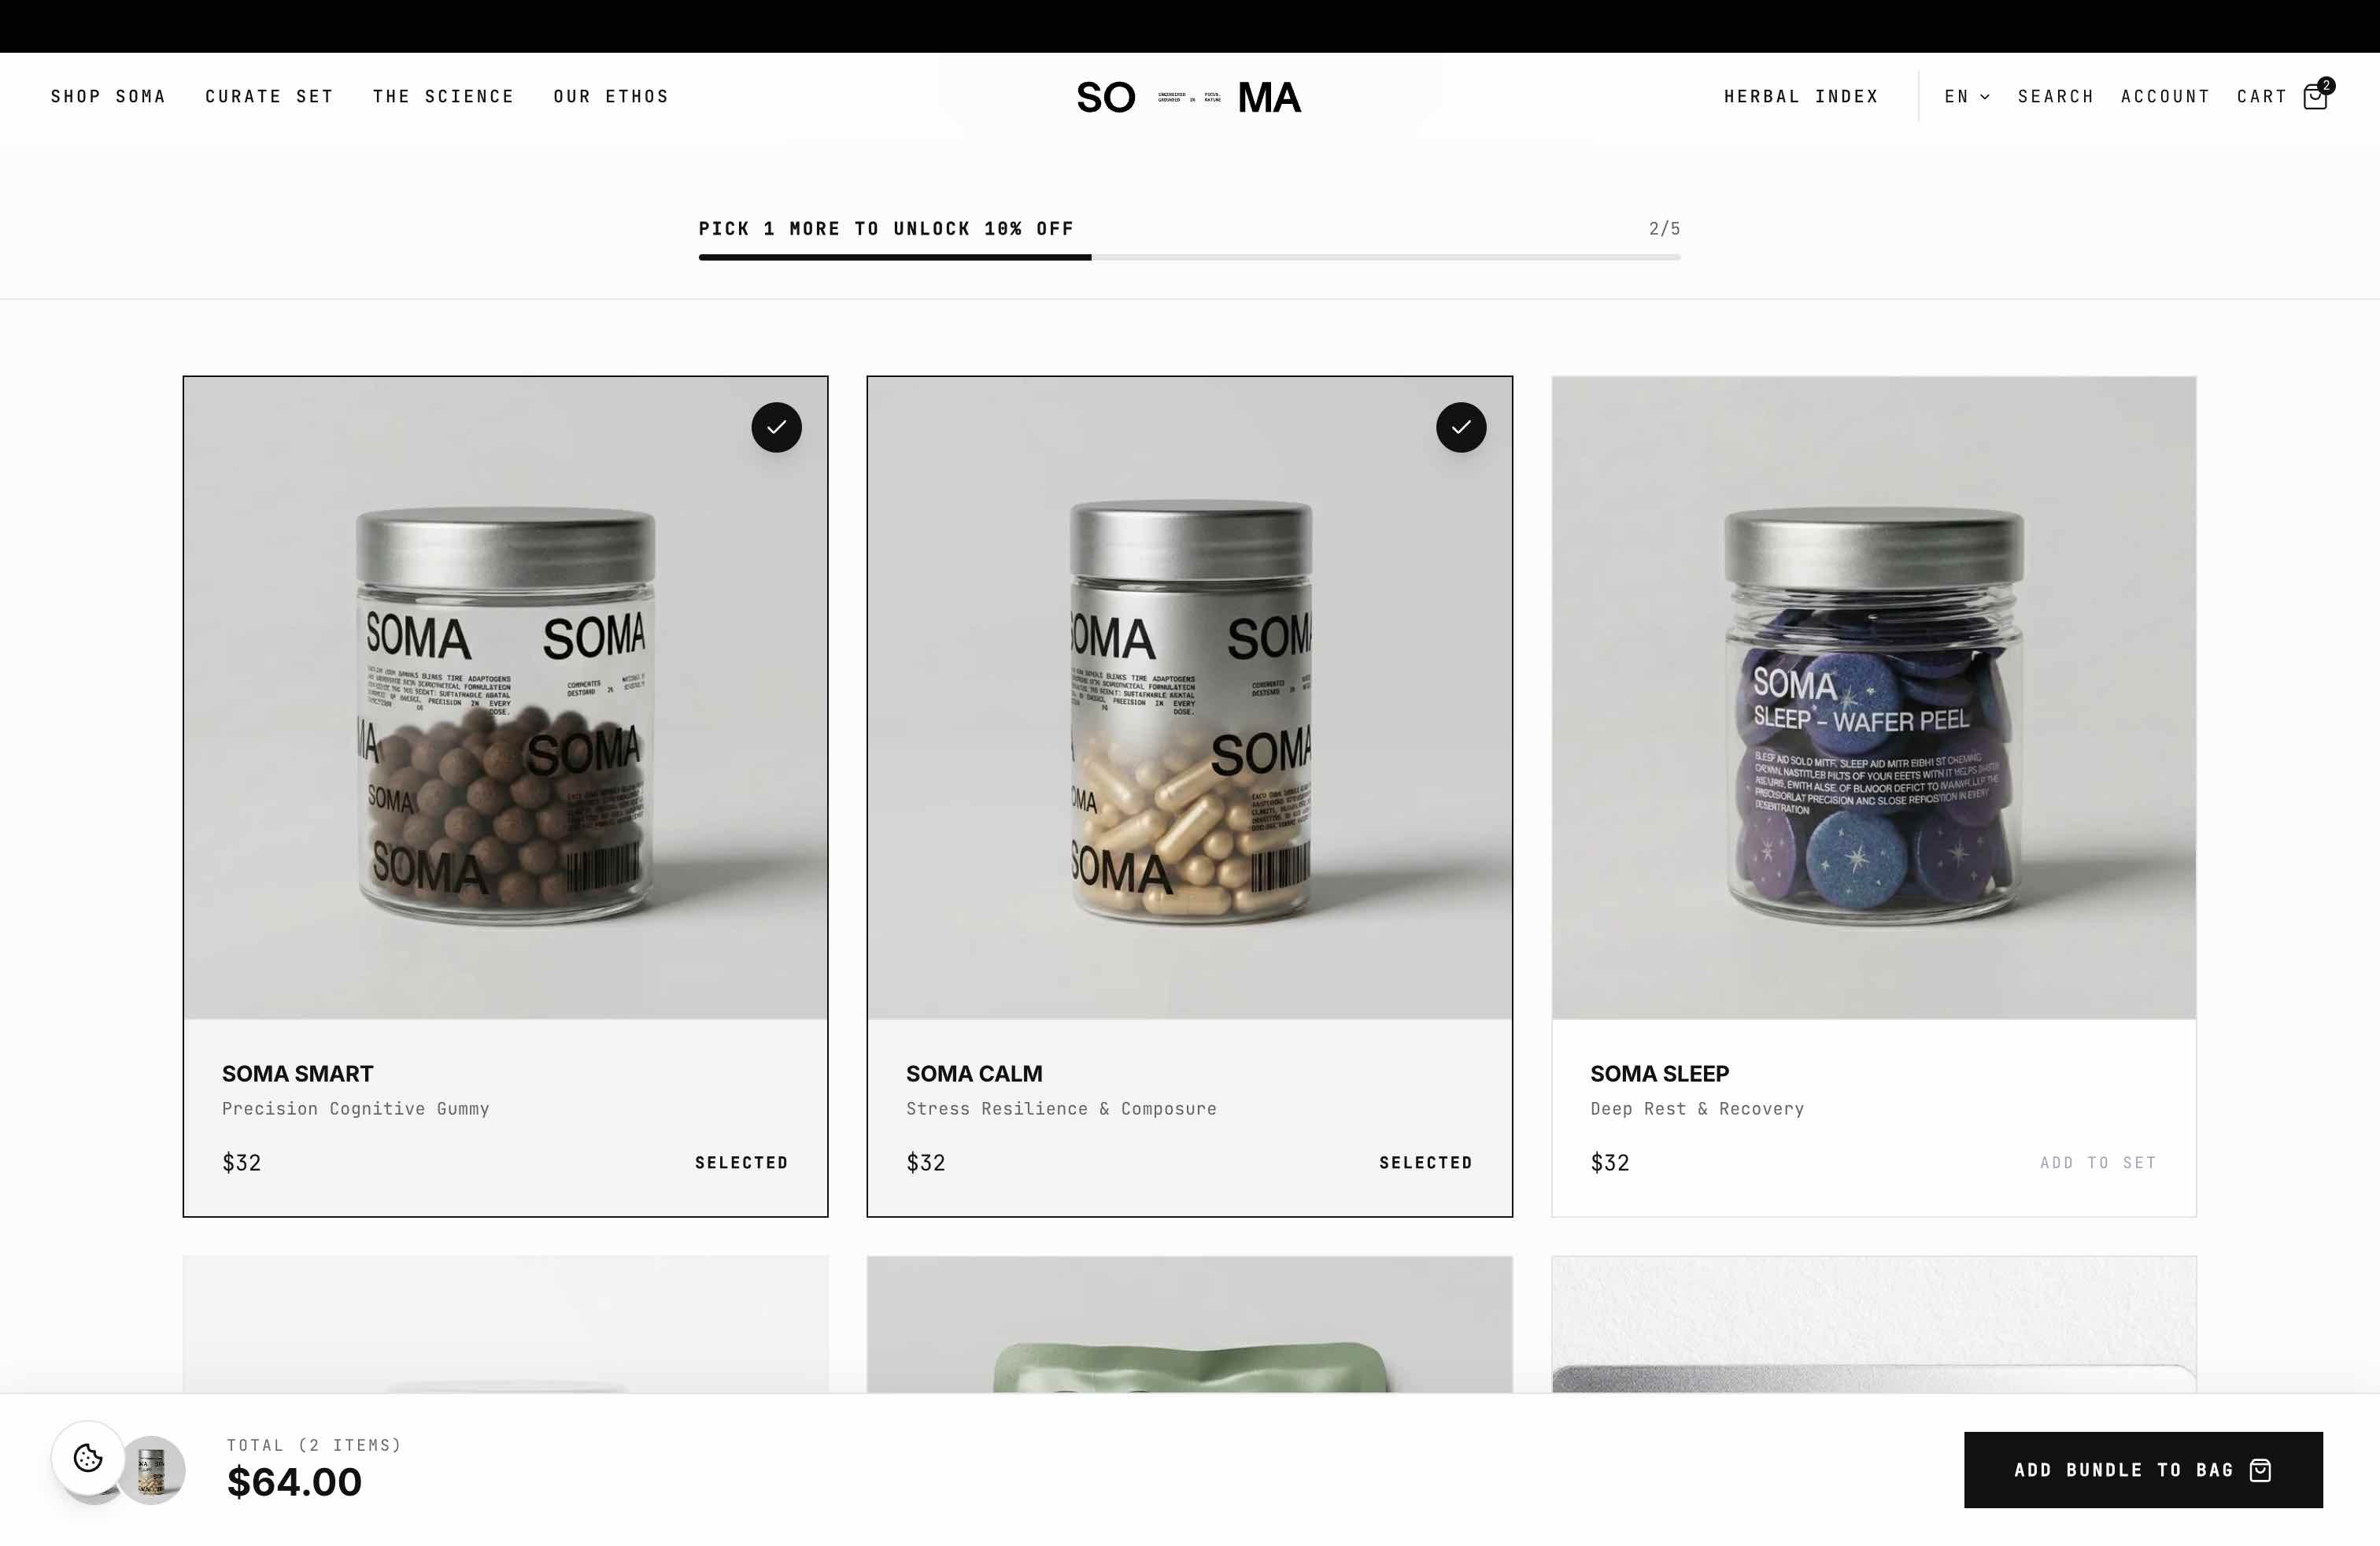Toggle SELECTED label on SOMA CALM
The image size is (2380, 1546).
click(x=1425, y=1162)
